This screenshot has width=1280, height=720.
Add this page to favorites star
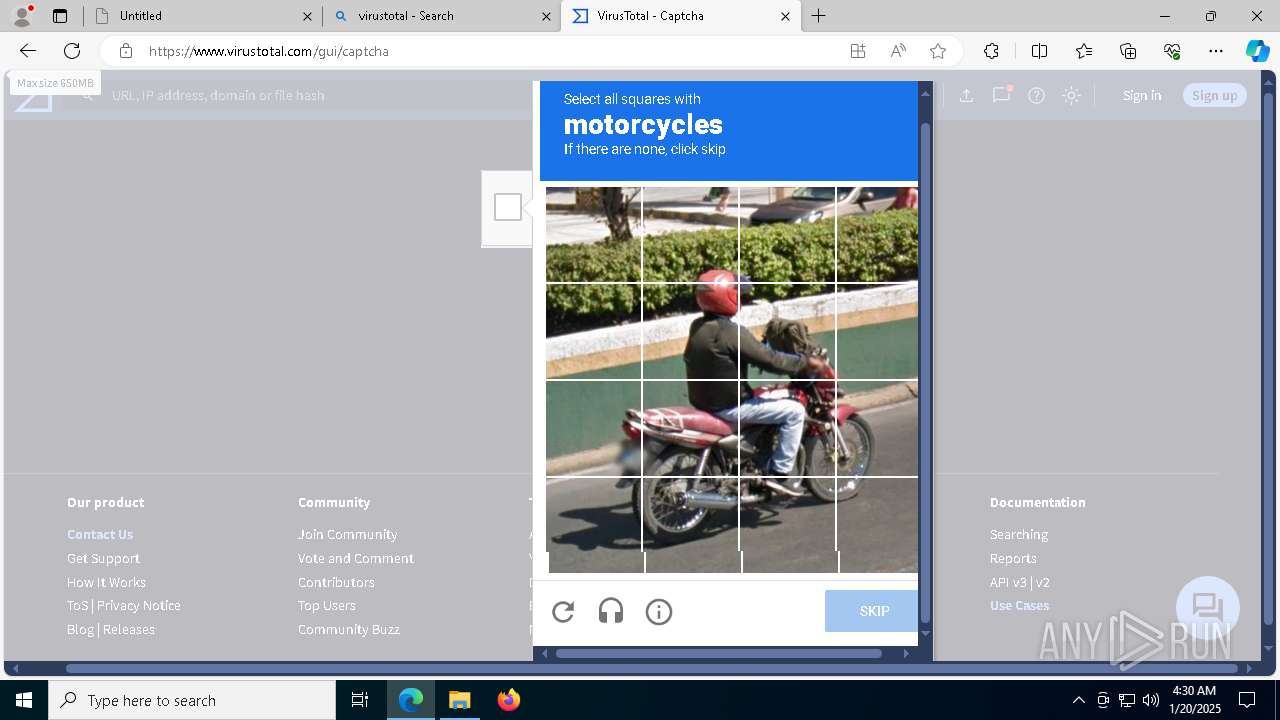938,51
